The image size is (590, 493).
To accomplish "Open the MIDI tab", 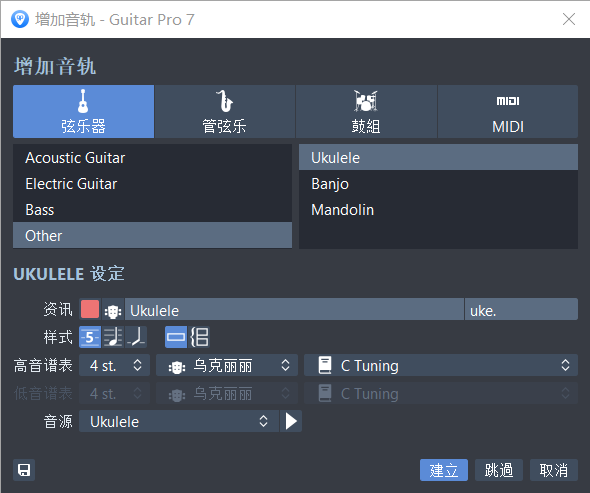I will (x=508, y=111).
